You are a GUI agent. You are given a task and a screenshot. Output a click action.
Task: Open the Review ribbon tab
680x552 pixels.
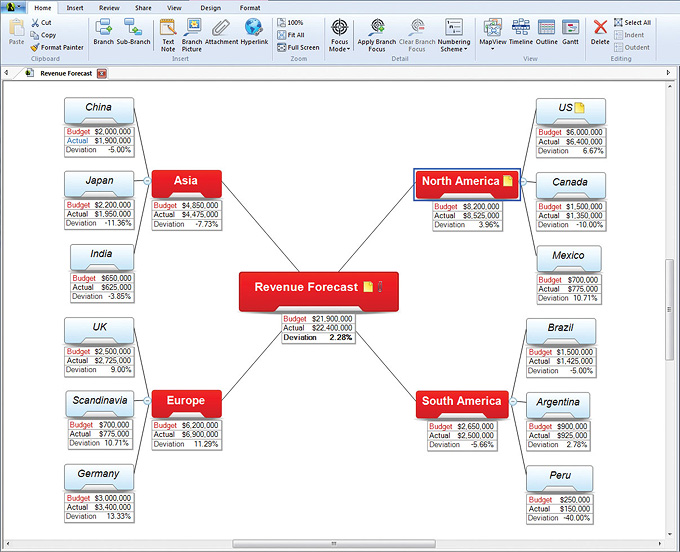pos(109,8)
